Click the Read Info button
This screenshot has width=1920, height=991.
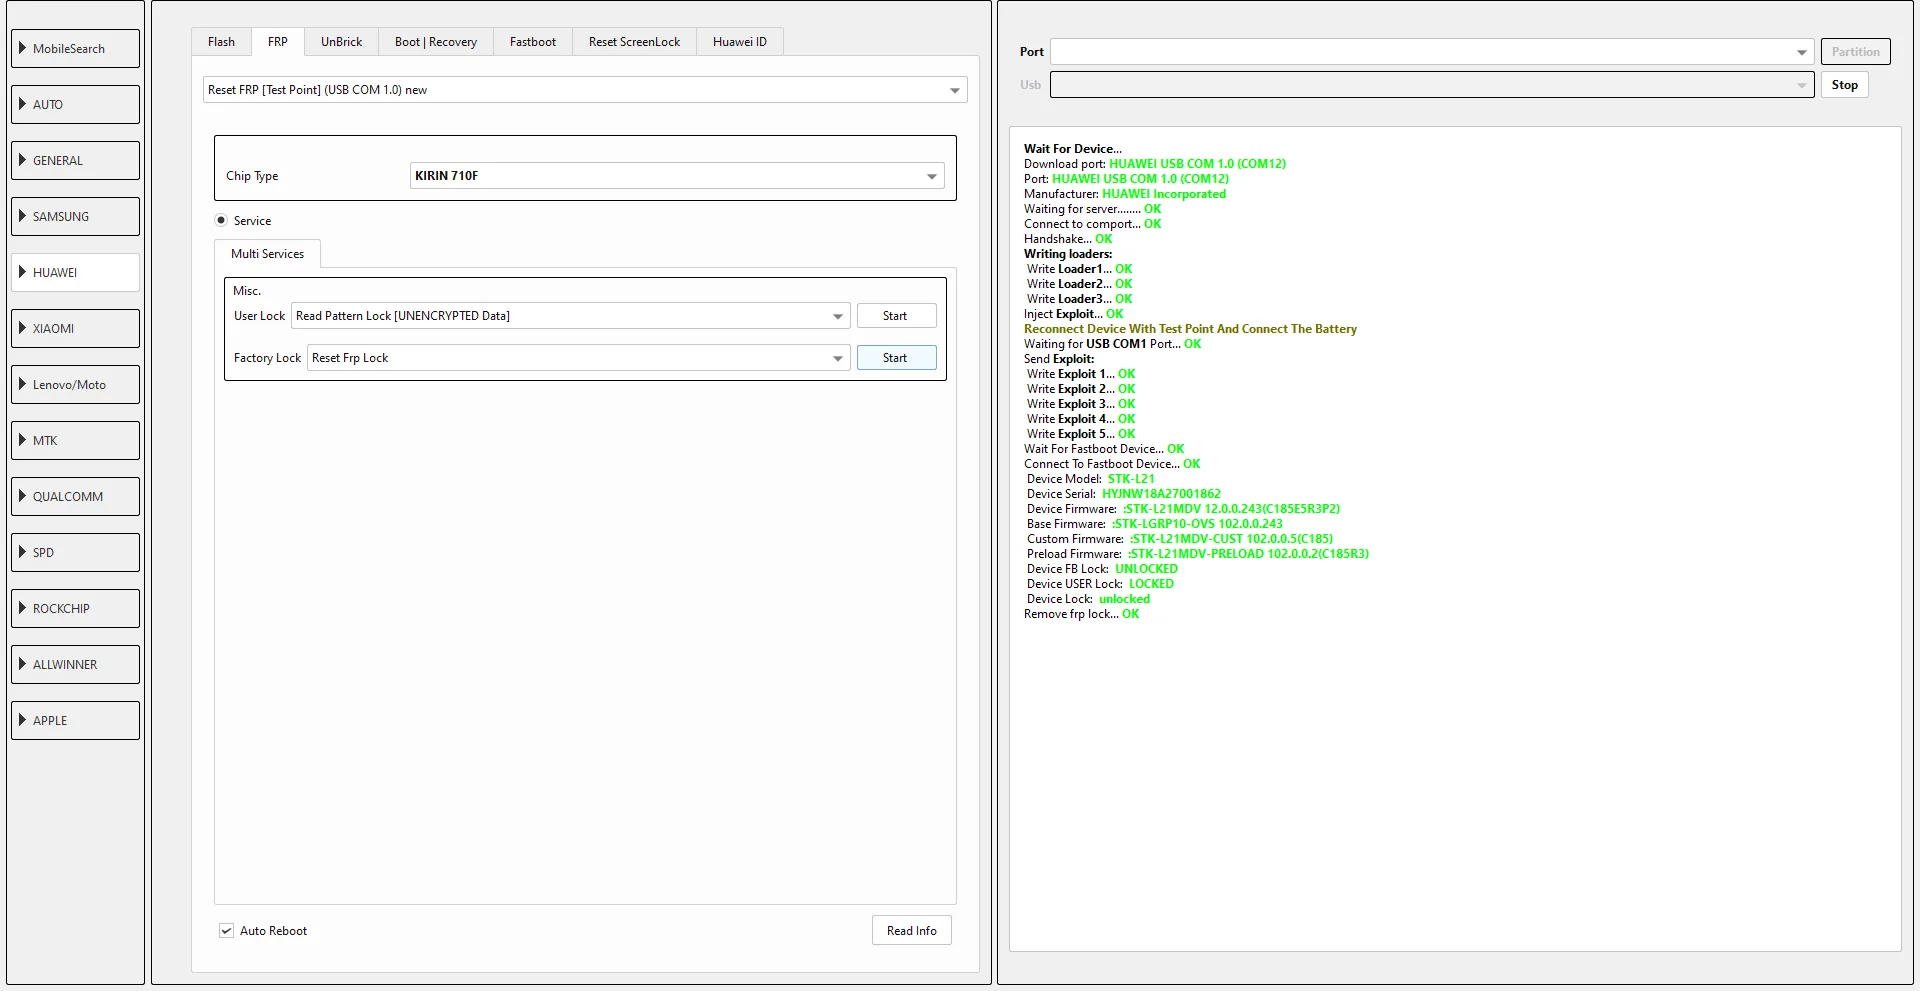[x=911, y=931]
